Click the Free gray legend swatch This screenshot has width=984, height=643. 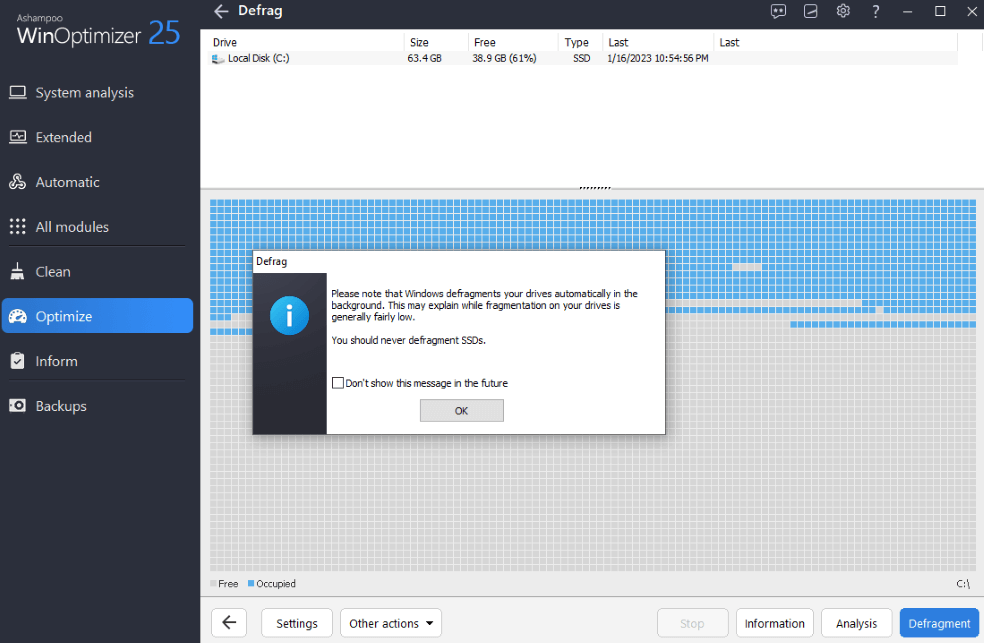pyautogui.click(x=213, y=583)
